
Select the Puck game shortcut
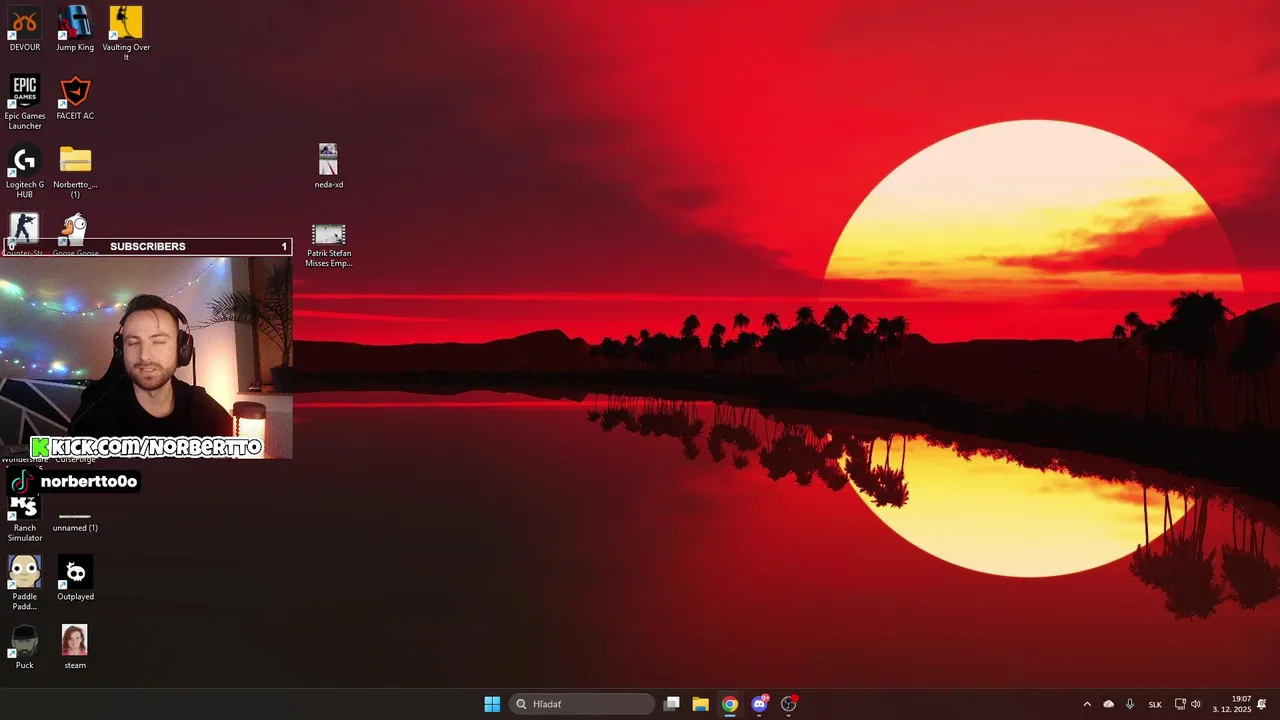click(25, 647)
